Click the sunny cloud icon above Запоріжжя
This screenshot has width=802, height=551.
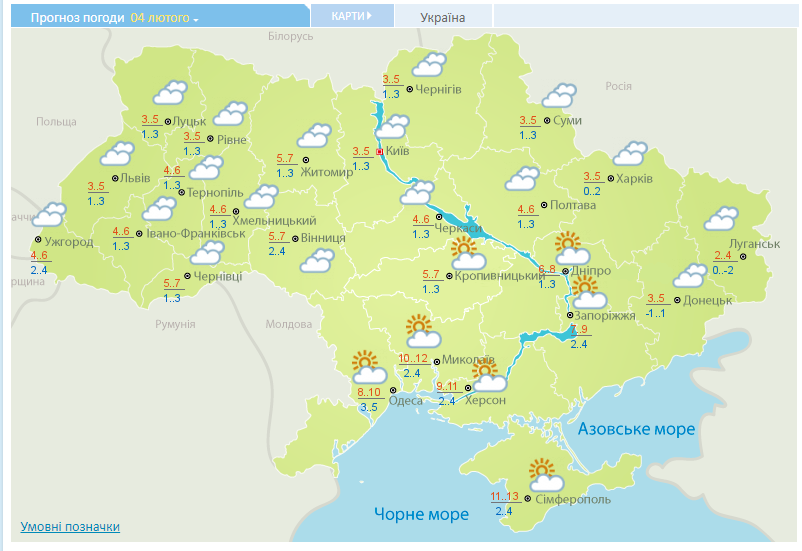pyautogui.click(x=588, y=292)
